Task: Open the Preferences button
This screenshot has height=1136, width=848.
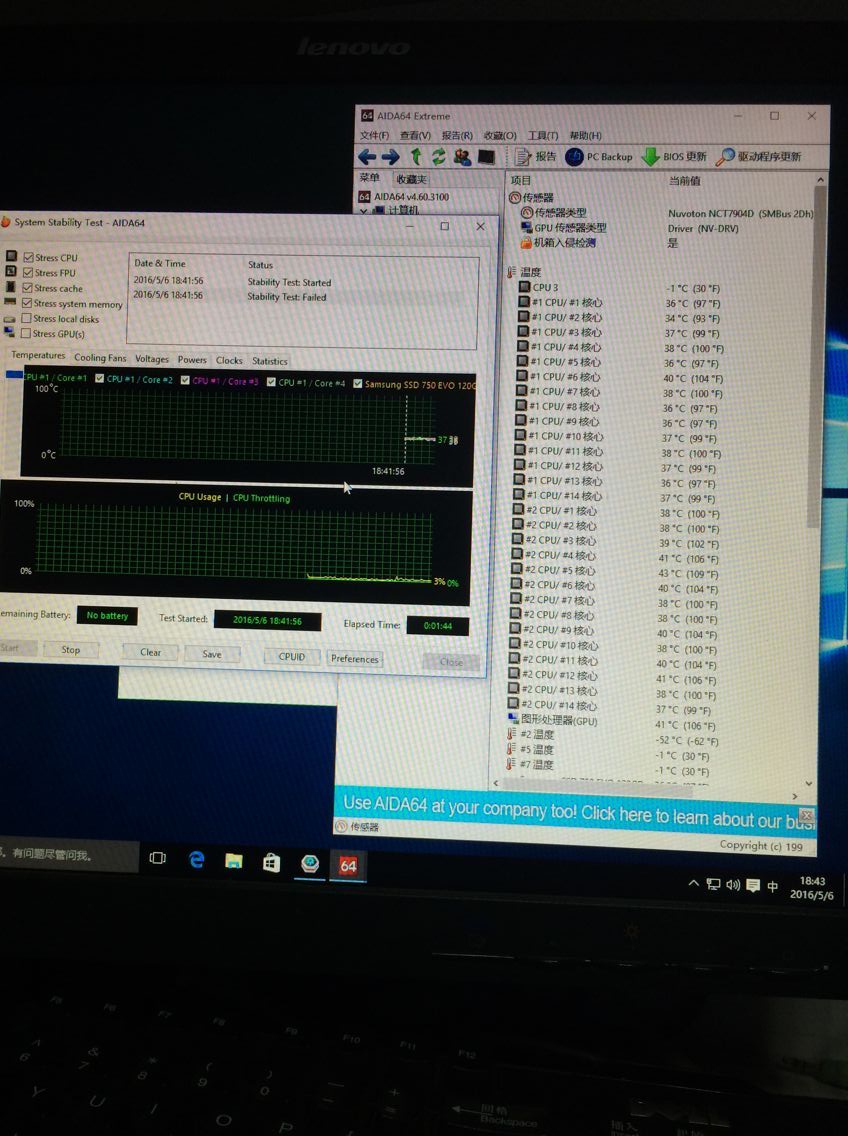Action: 354,659
